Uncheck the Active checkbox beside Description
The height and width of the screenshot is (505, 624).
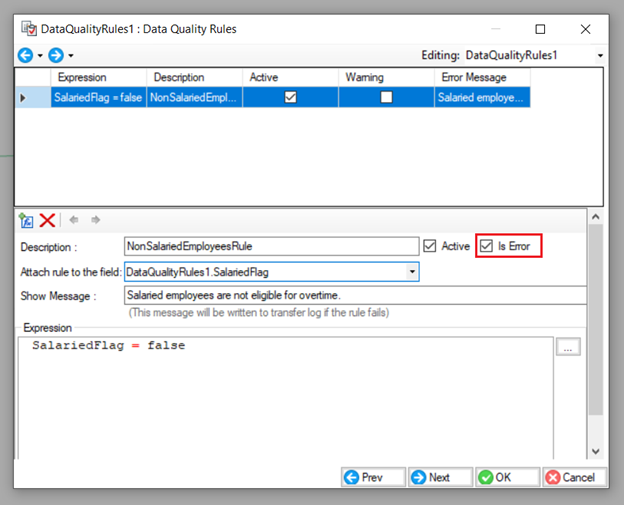coord(430,246)
